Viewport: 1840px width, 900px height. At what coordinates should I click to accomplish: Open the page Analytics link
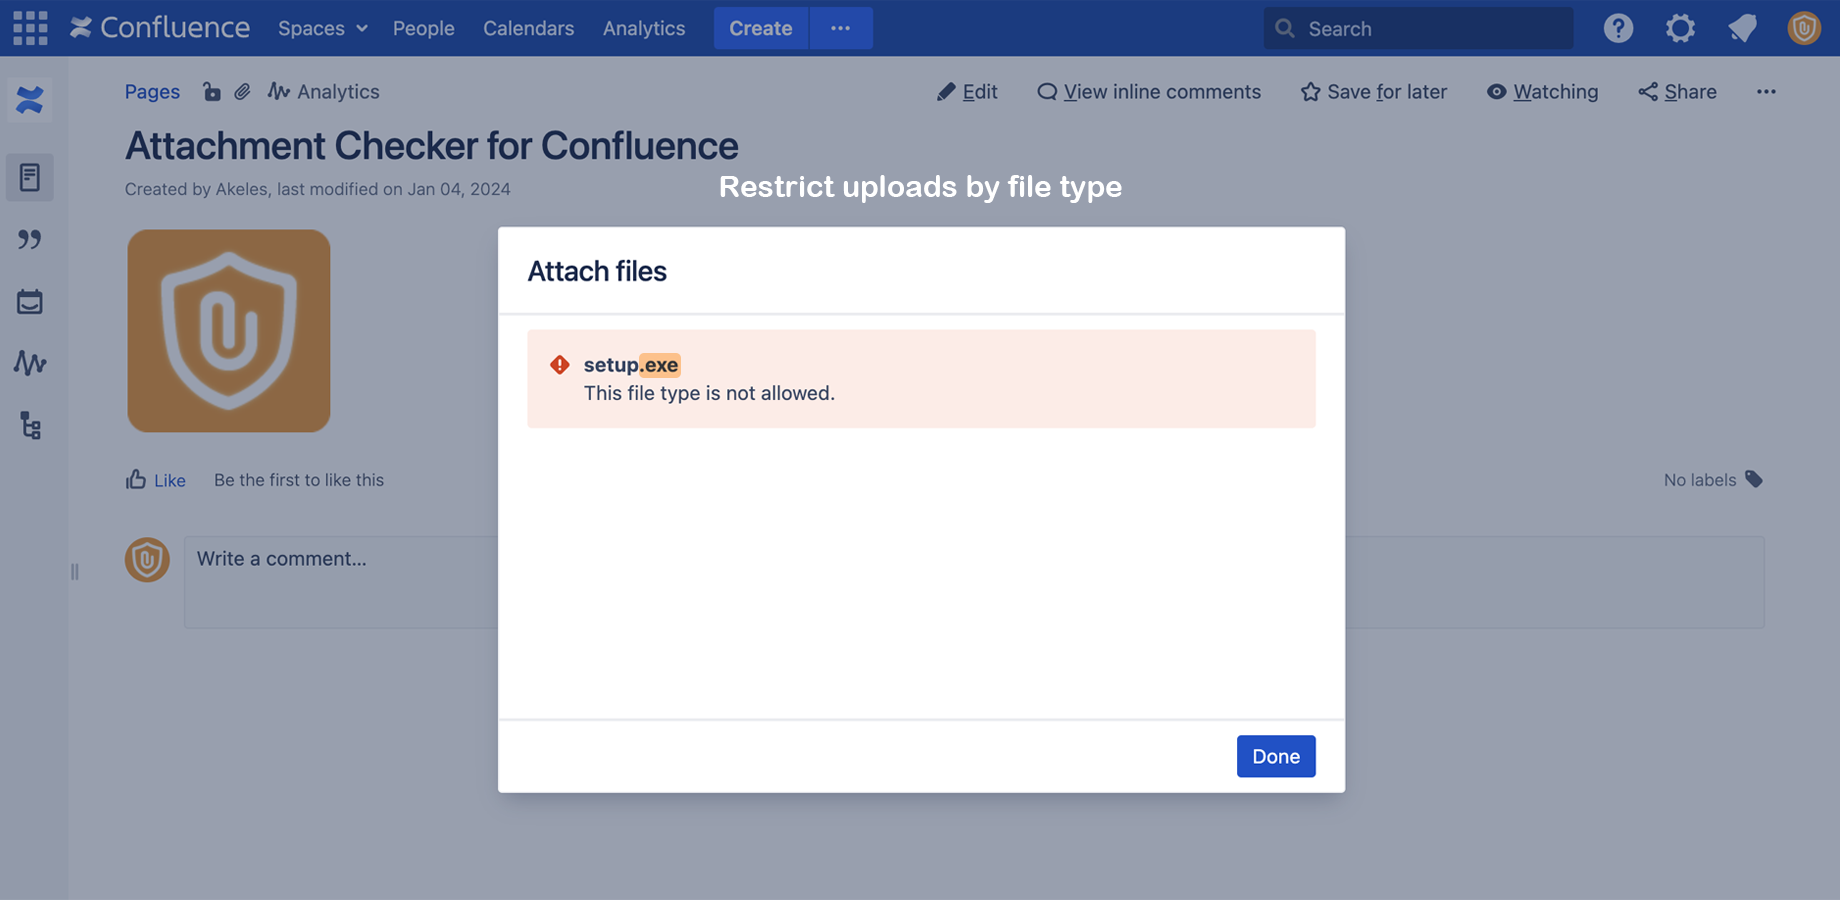323,92
